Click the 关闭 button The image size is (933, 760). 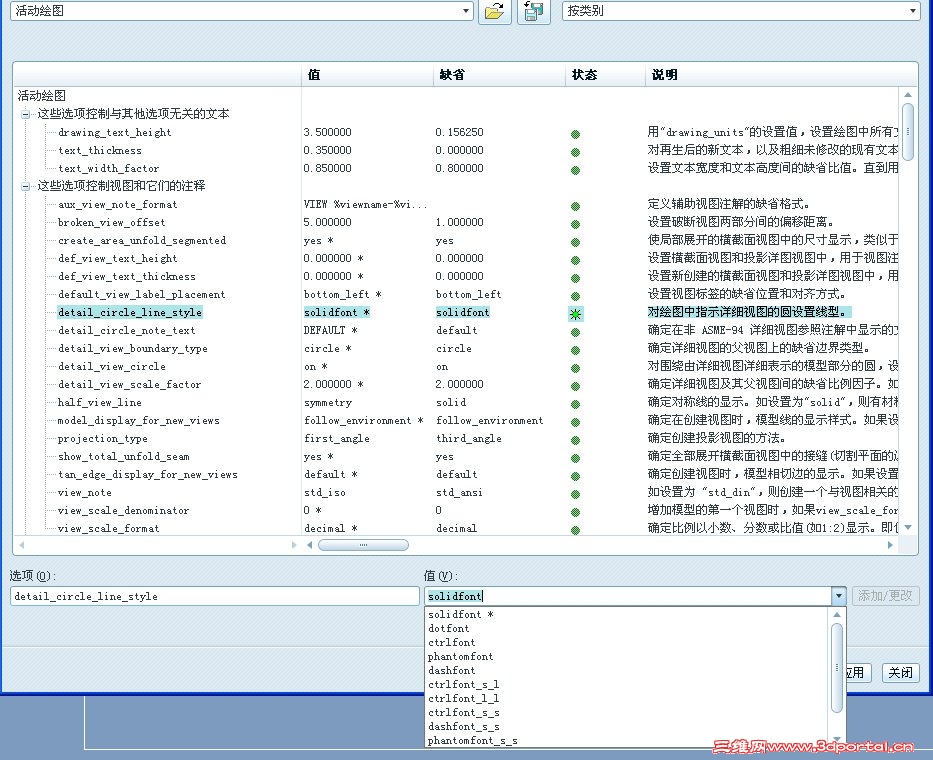(x=900, y=673)
